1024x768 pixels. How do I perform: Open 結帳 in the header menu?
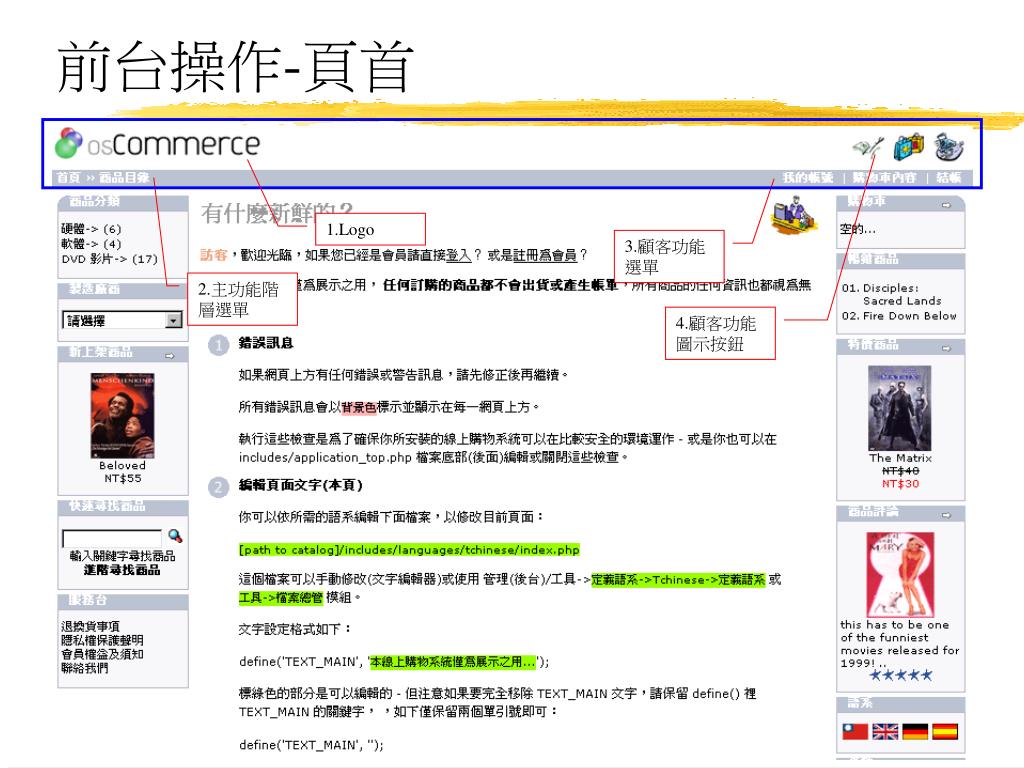(949, 178)
